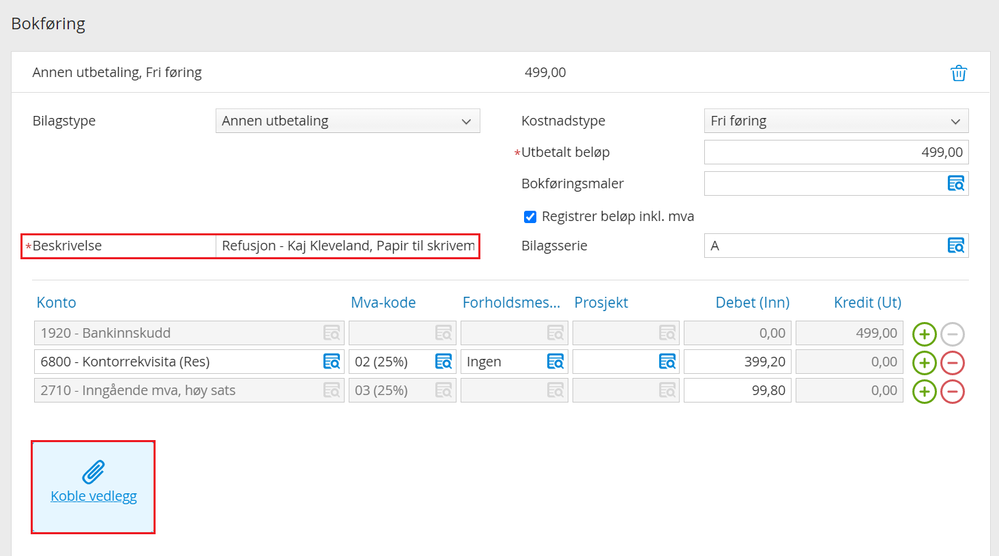Screen dimensions: 999x556
Task: Click the Annen utbetaling, Fri føring header
Action: tap(117, 73)
